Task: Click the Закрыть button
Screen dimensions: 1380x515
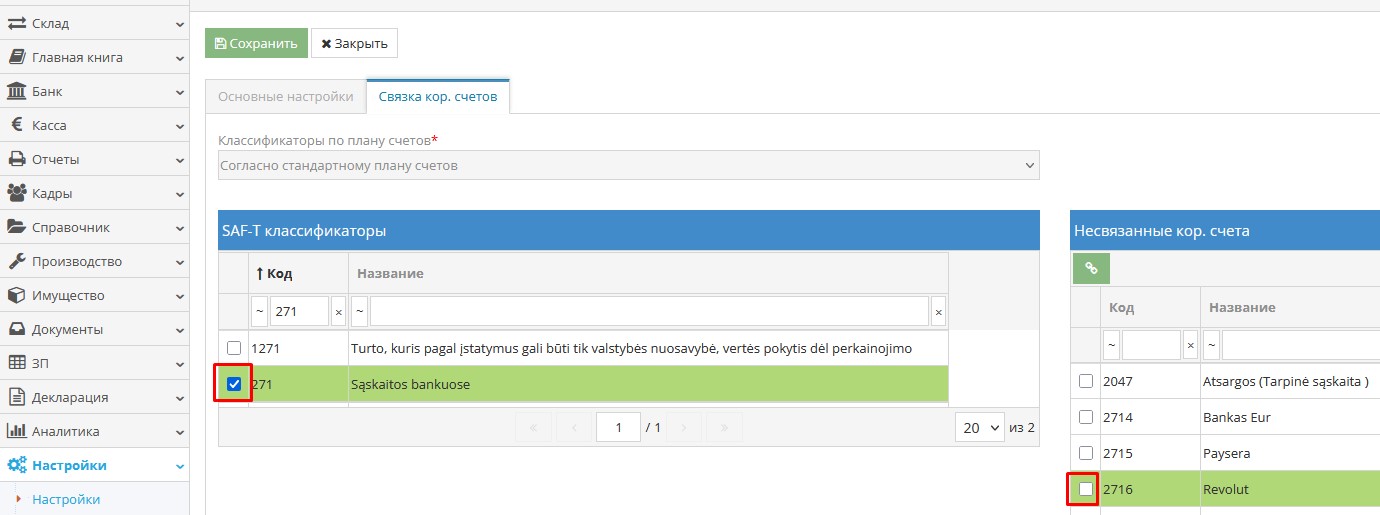Action: (x=354, y=43)
